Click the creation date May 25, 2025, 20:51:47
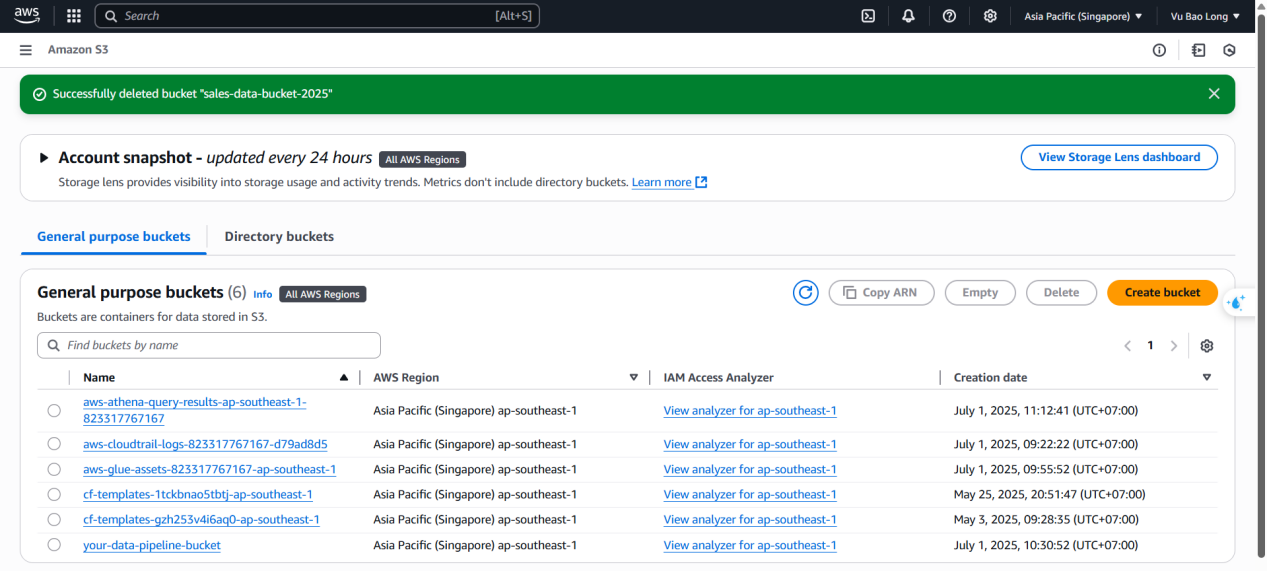 1049,494
